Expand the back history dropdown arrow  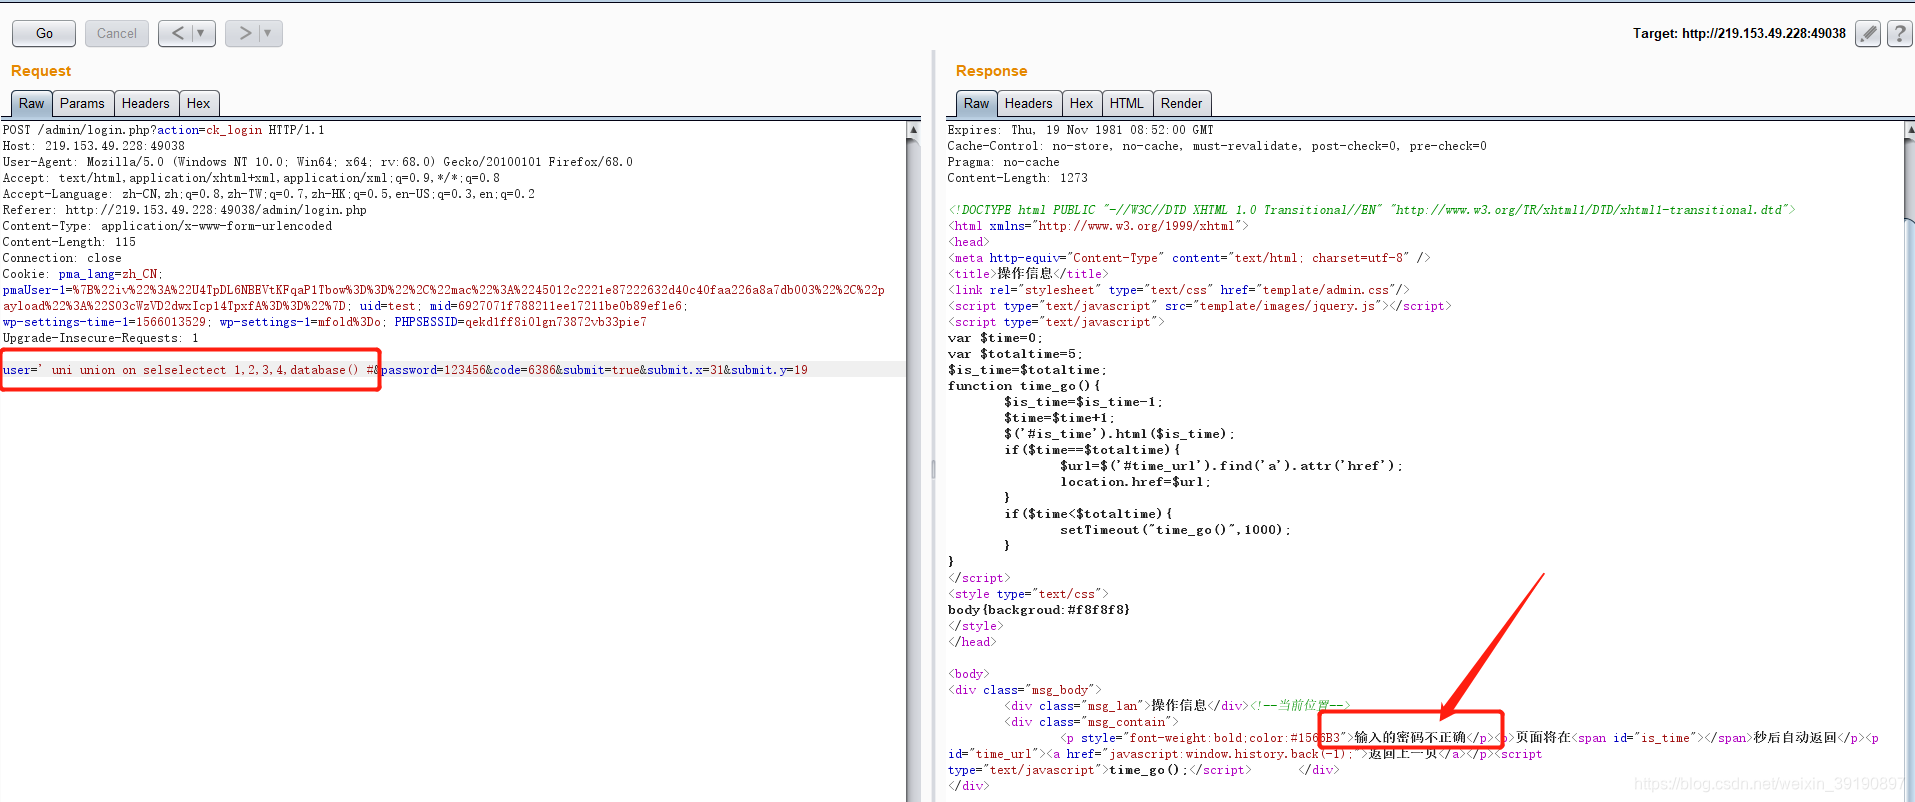click(x=201, y=33)
